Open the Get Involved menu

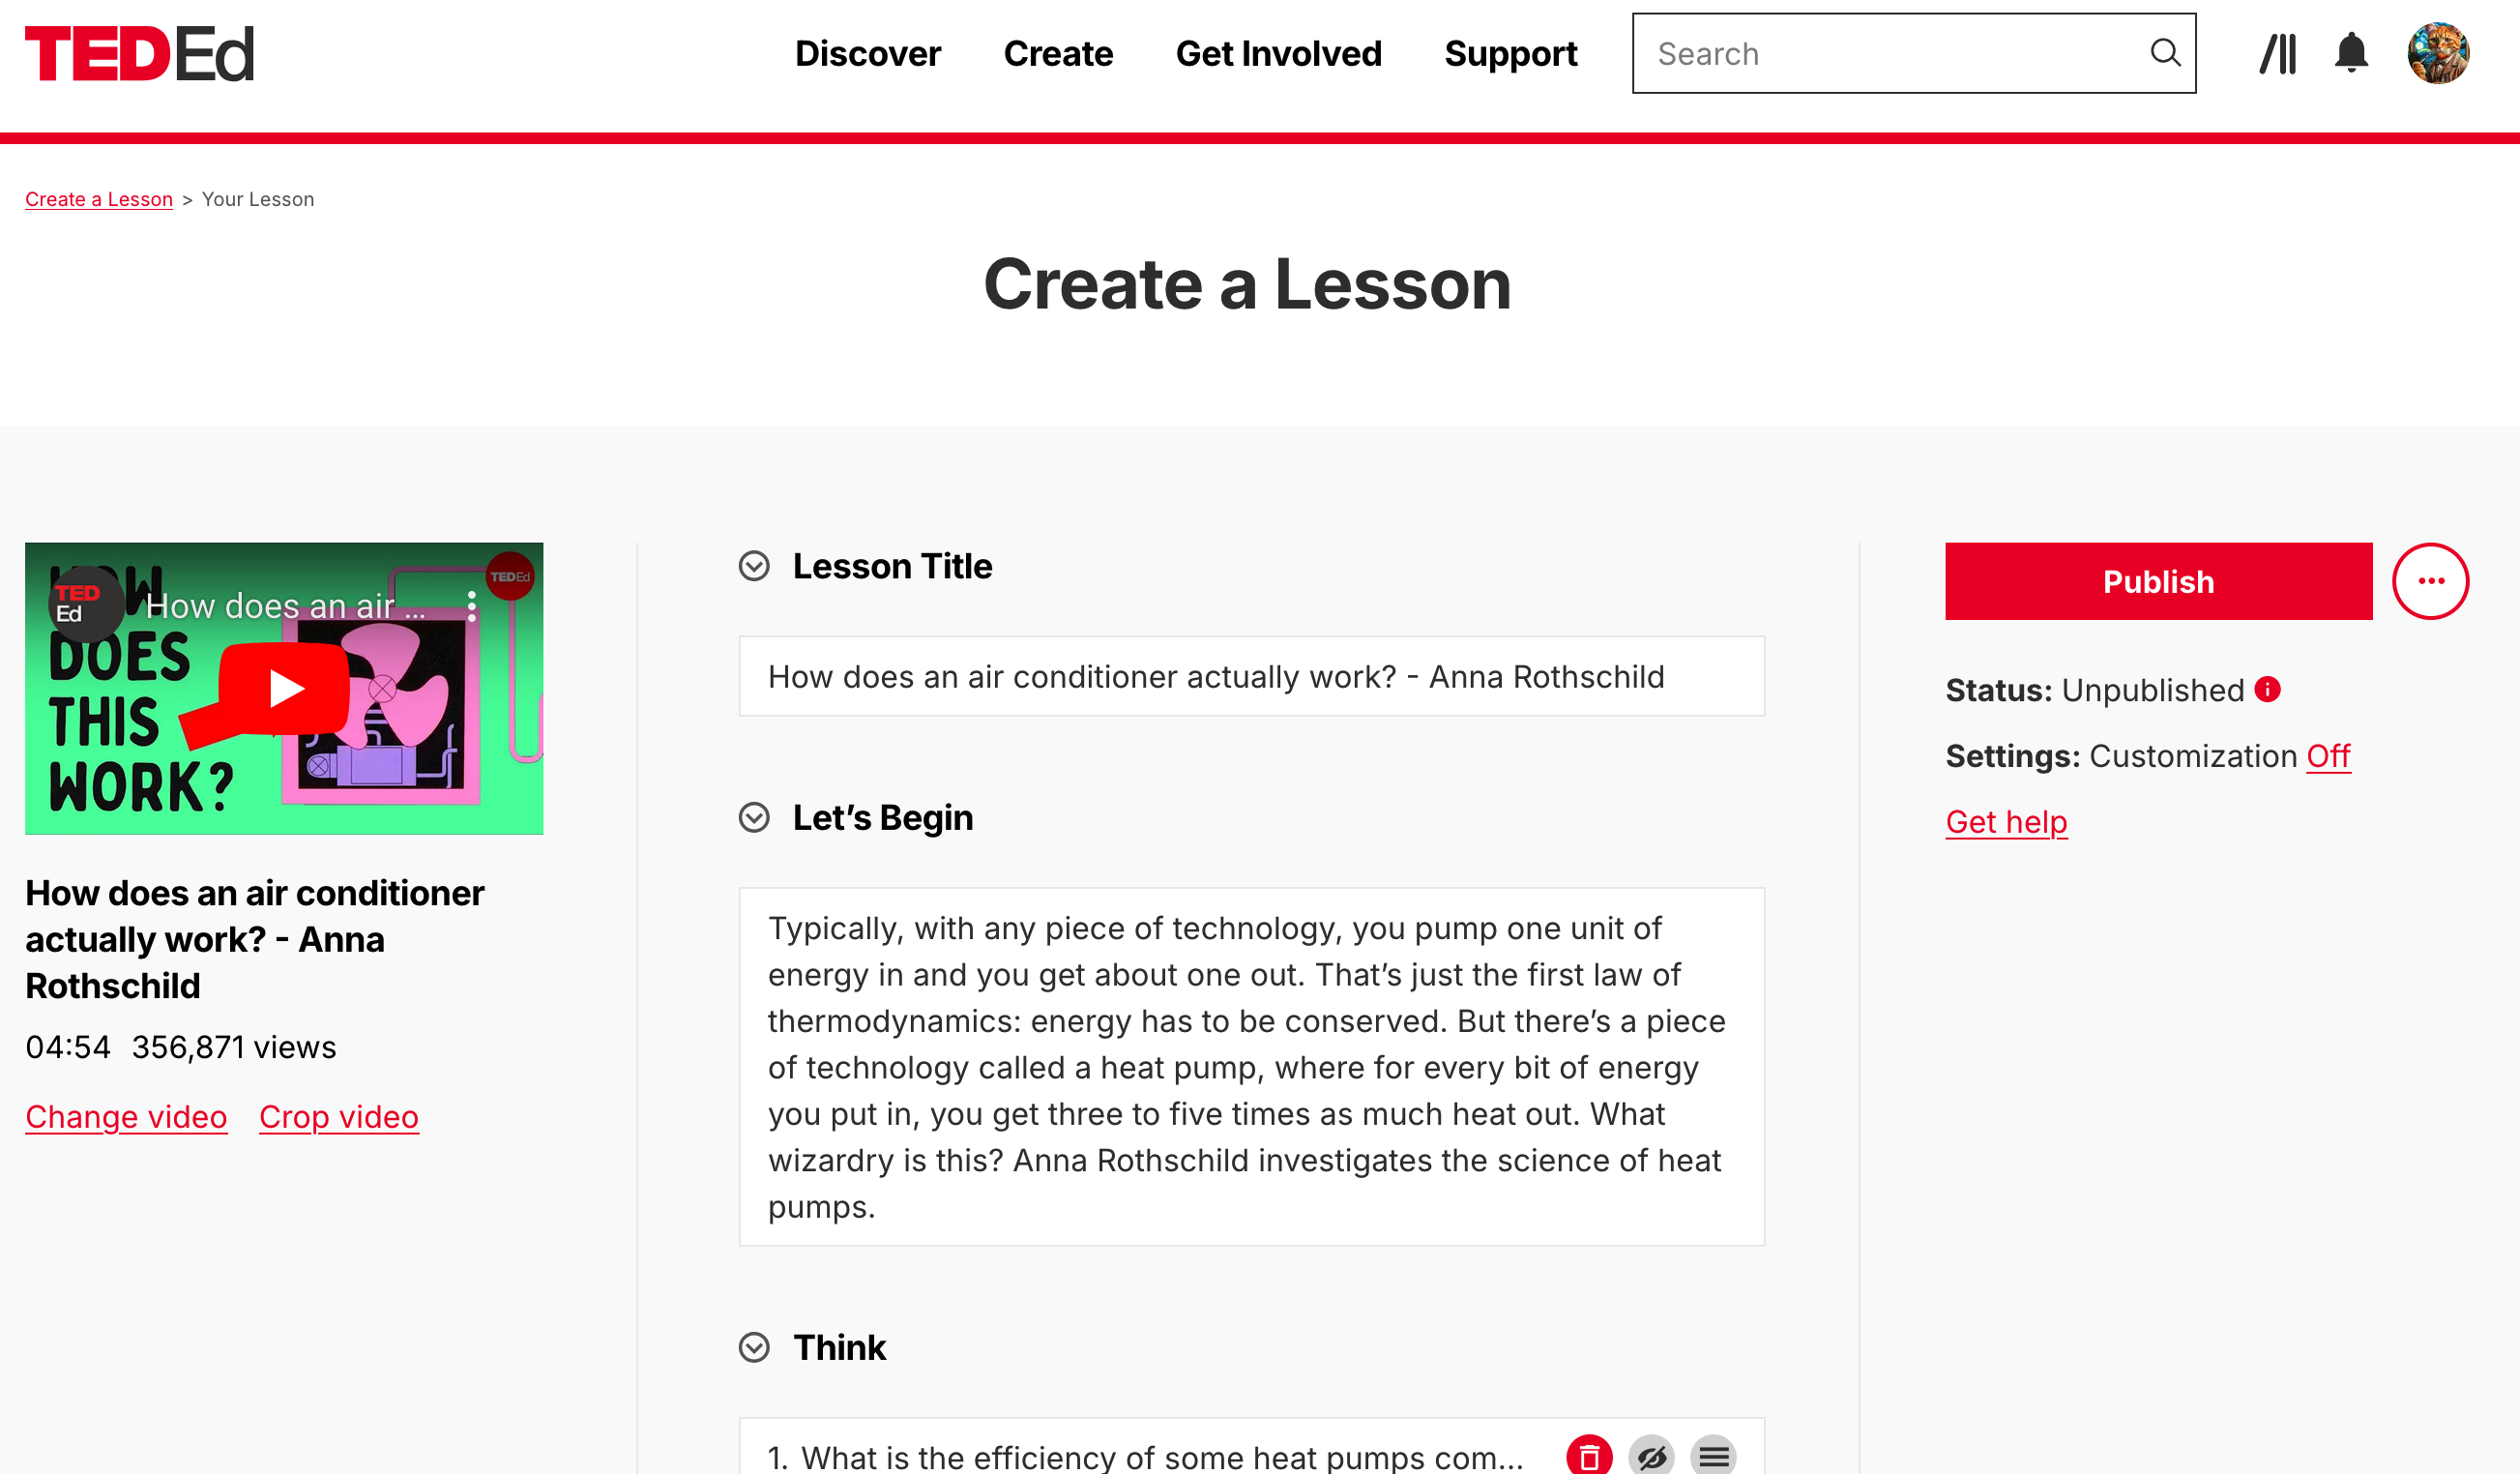(1278, 54)
